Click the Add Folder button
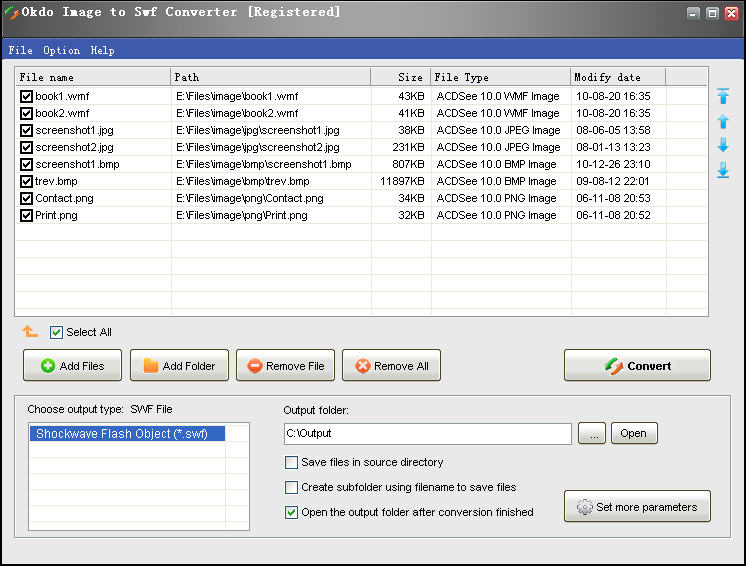The image size is (746, 566). coord(179,366)
